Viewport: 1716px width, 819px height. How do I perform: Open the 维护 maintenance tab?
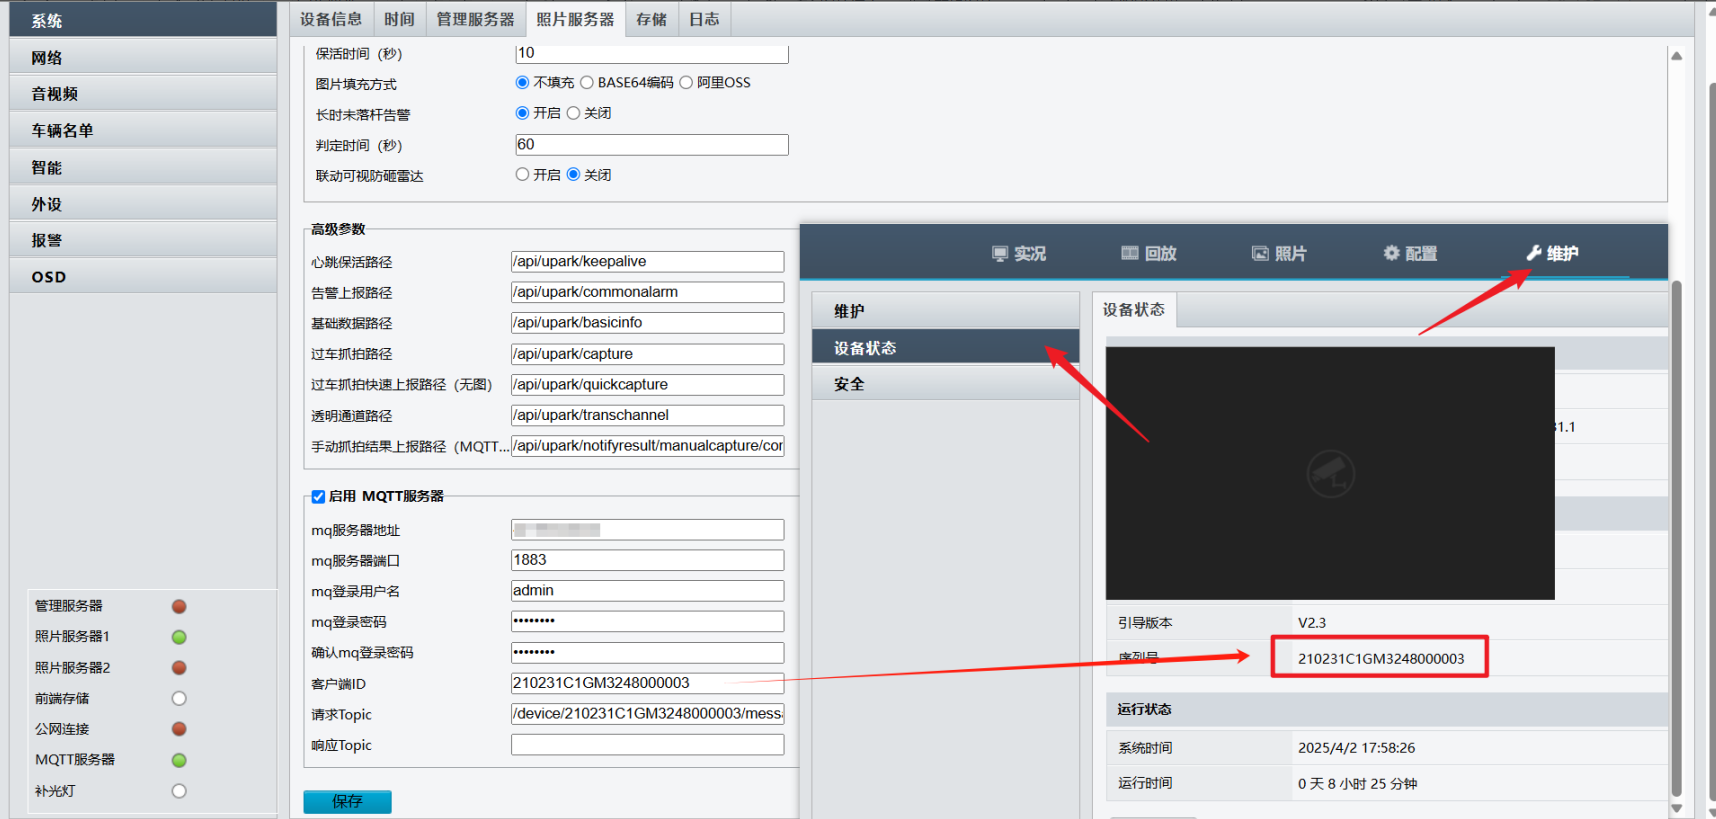(1552, 253)
